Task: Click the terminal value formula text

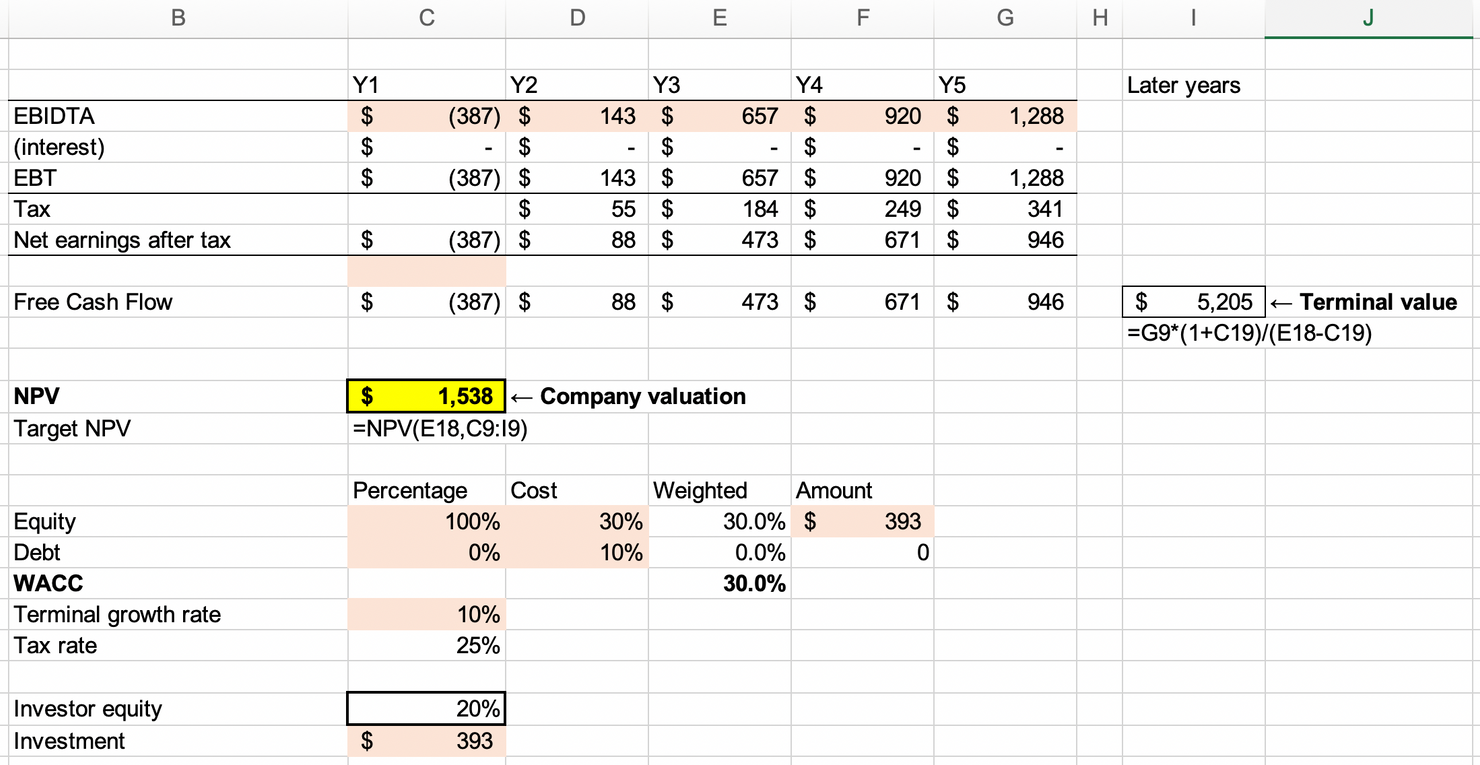Action: click(x=1249, y=333)
